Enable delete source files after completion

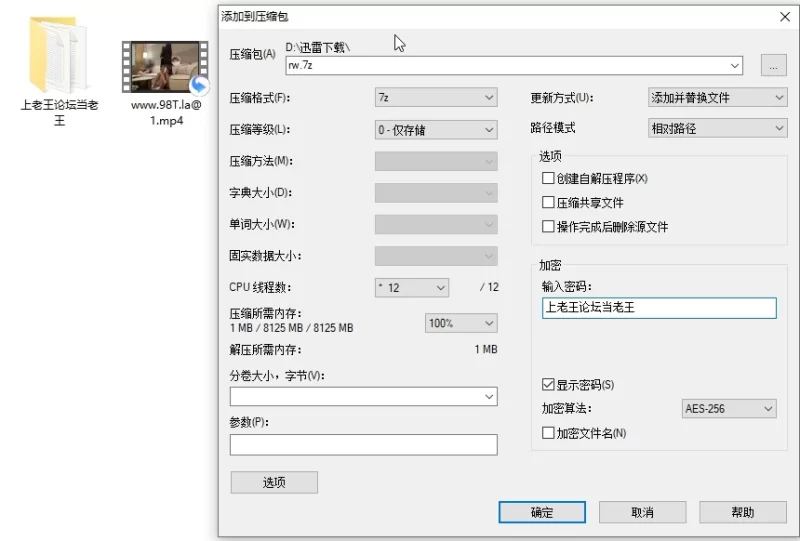click(x=548, y=227)
